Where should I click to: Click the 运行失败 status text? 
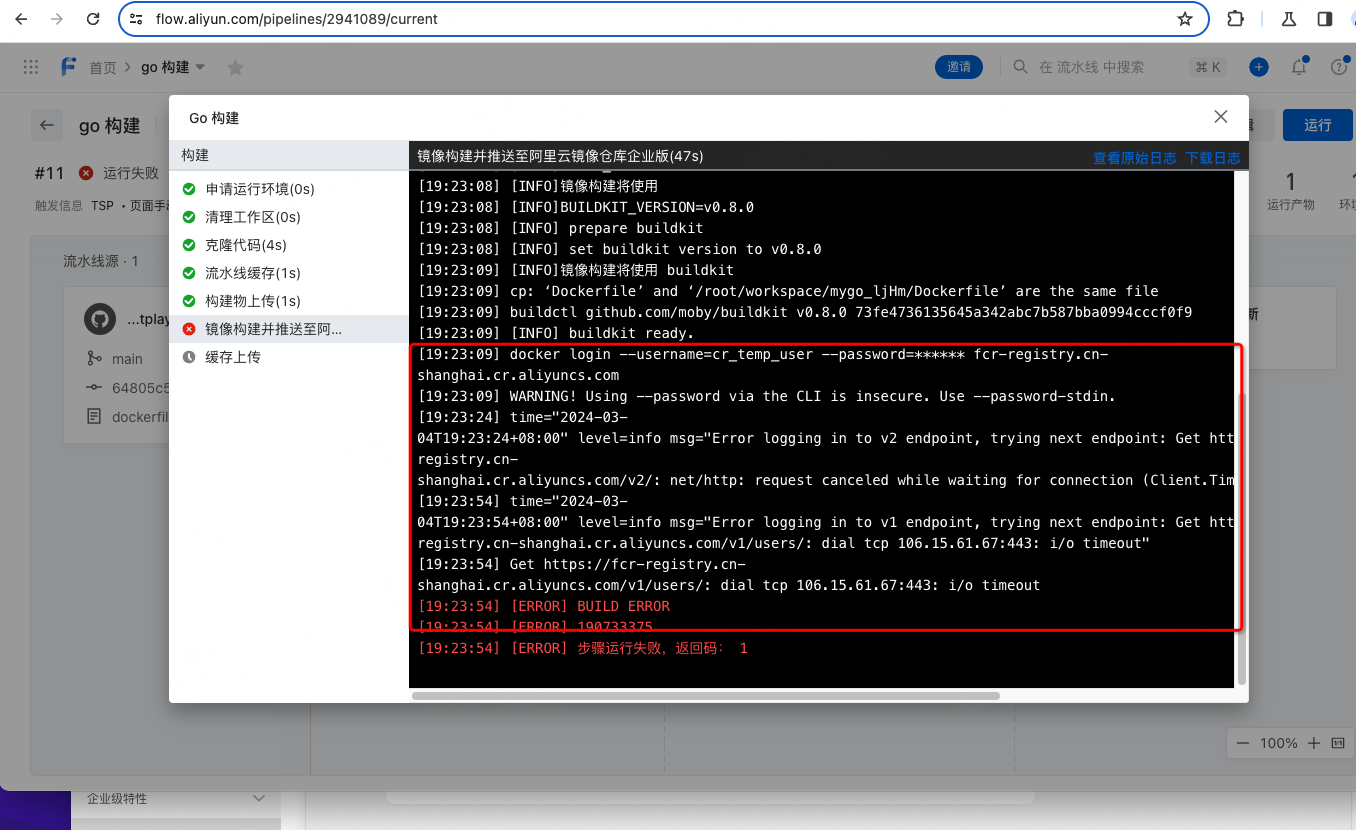(130, 173)
